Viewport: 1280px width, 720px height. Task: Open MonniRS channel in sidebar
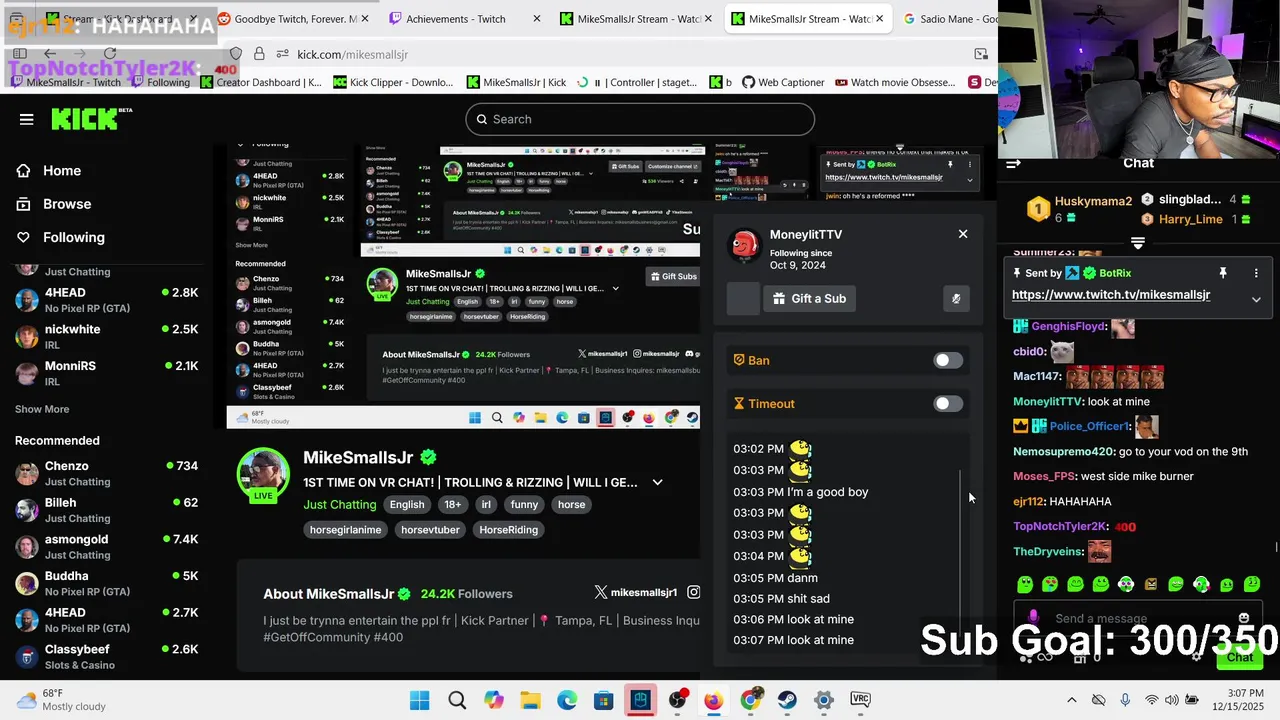[107, 373]
